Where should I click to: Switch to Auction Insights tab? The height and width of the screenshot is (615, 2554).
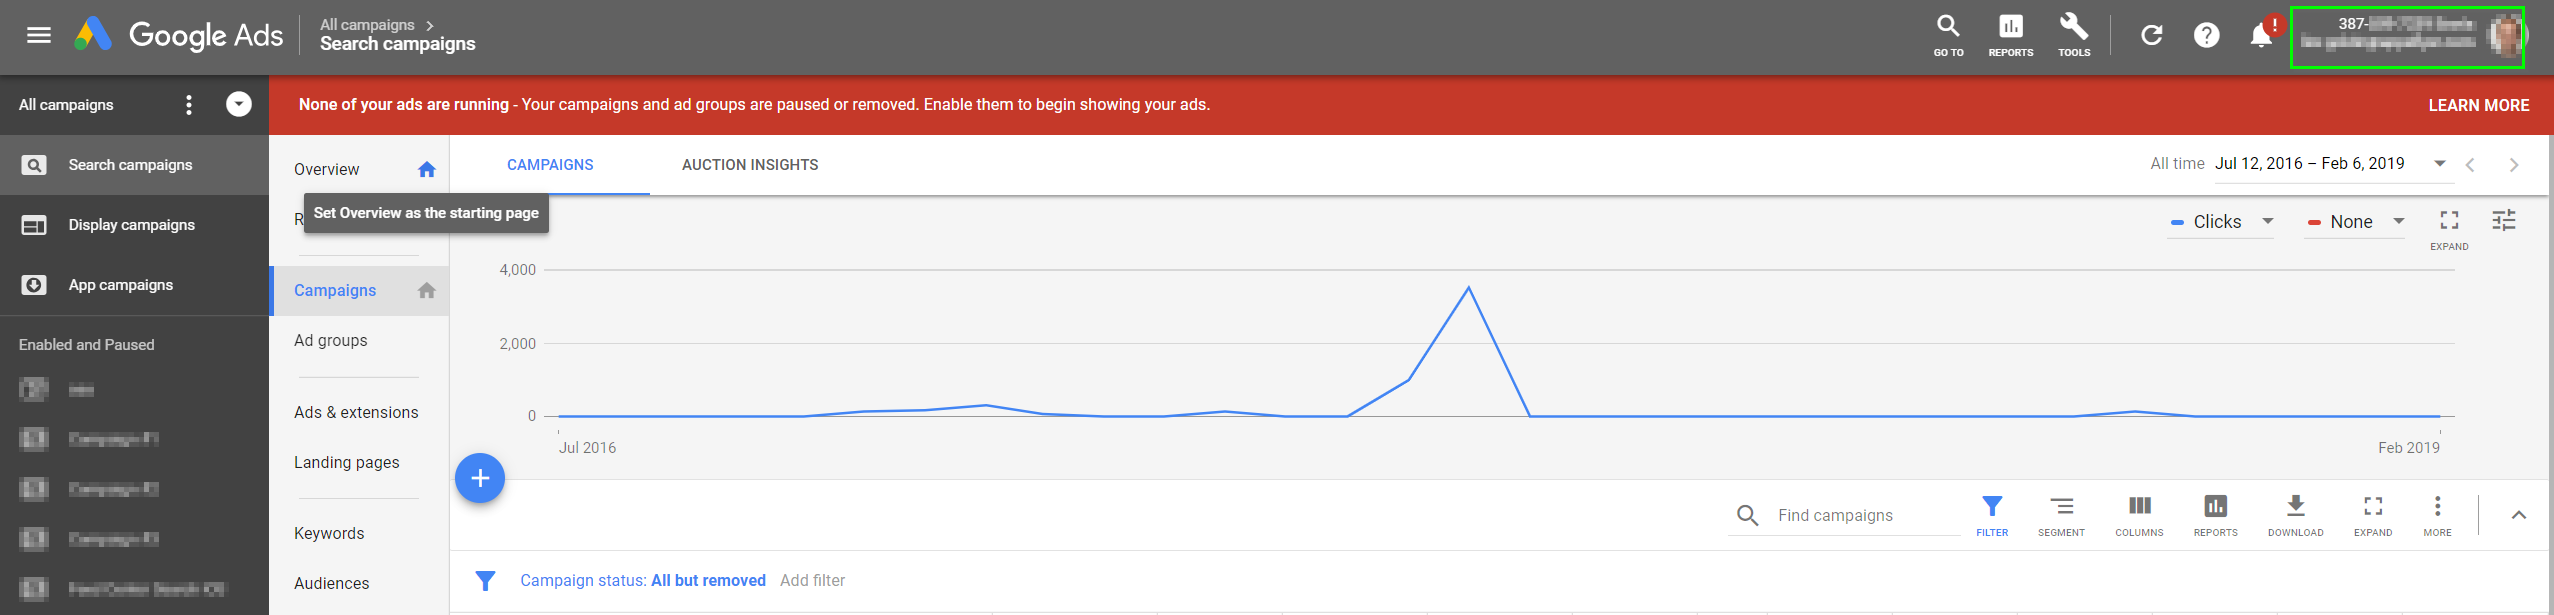point(750,165)
